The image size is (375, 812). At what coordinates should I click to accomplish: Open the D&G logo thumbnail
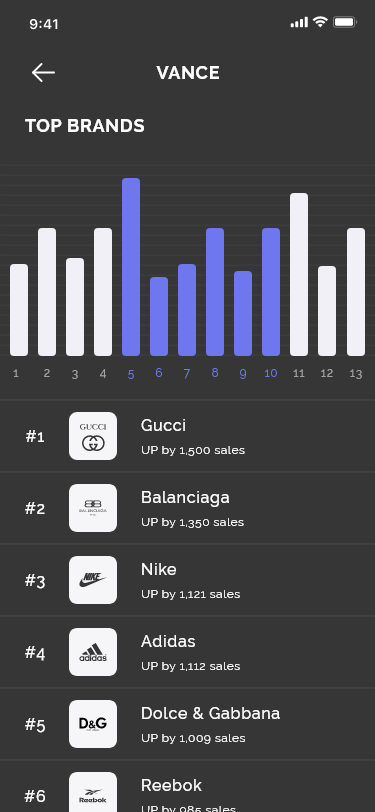[x=93, y=724]
